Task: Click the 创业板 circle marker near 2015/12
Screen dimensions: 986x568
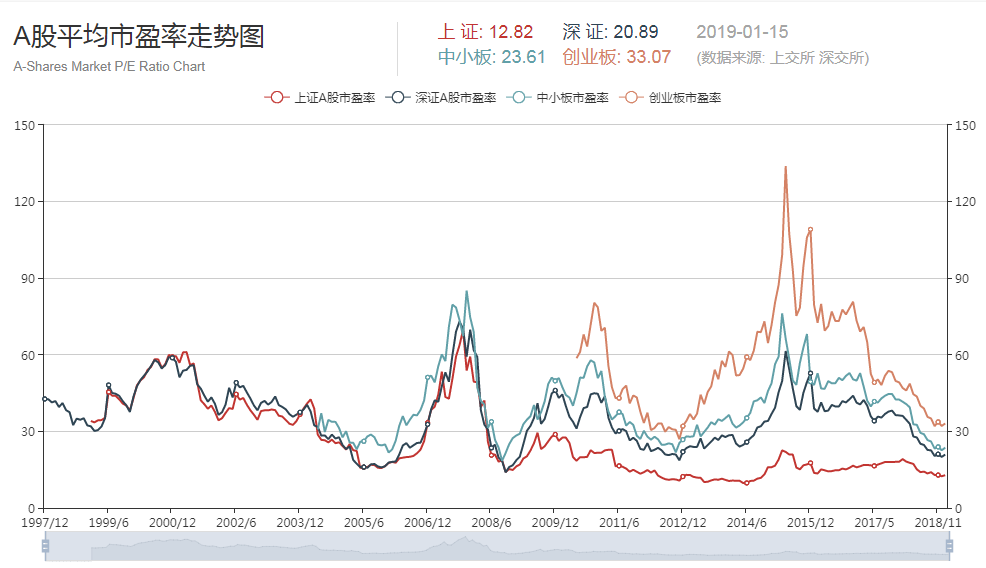Action: [x=810, y=229]
